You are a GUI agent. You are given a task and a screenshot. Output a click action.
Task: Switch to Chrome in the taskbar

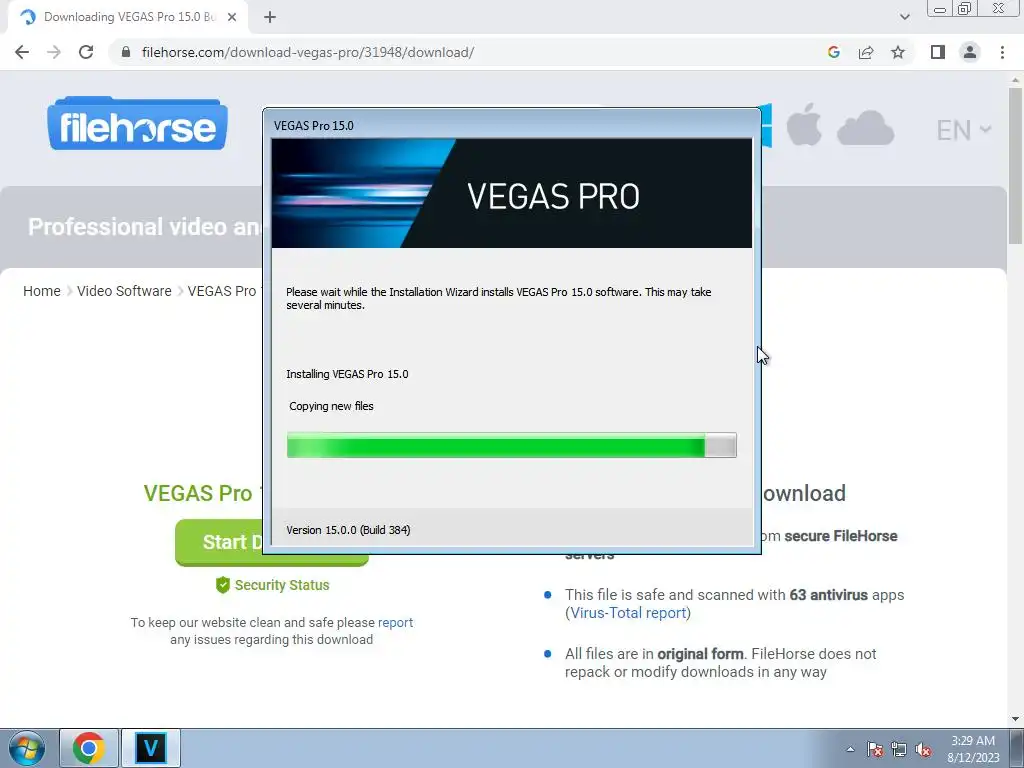[89, 748]
